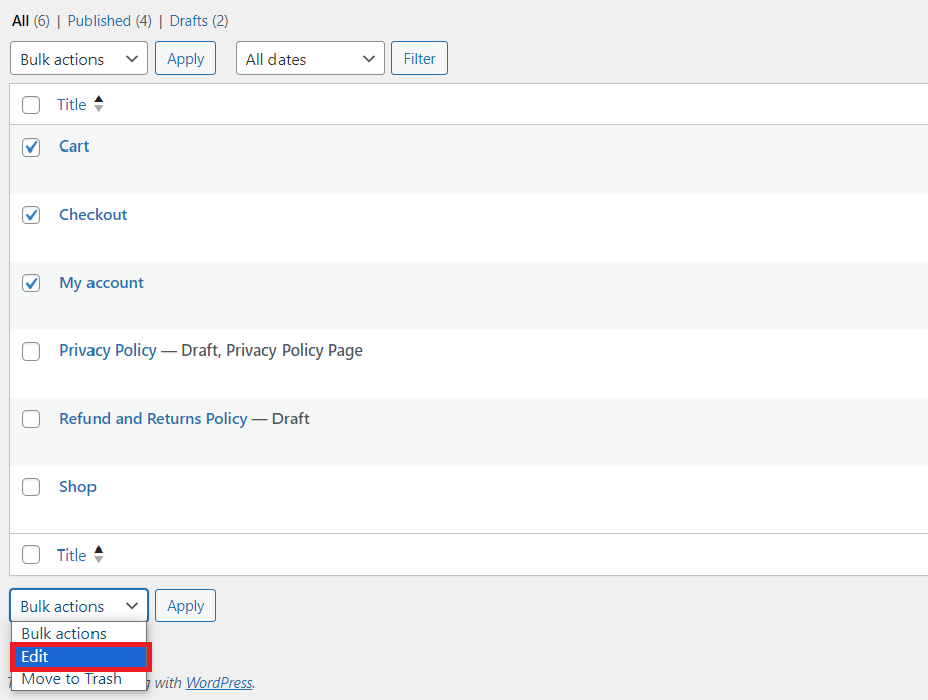Viewport: 928px width, 700px height.
Task: View only Published pages
Action: tap(101, 20)
